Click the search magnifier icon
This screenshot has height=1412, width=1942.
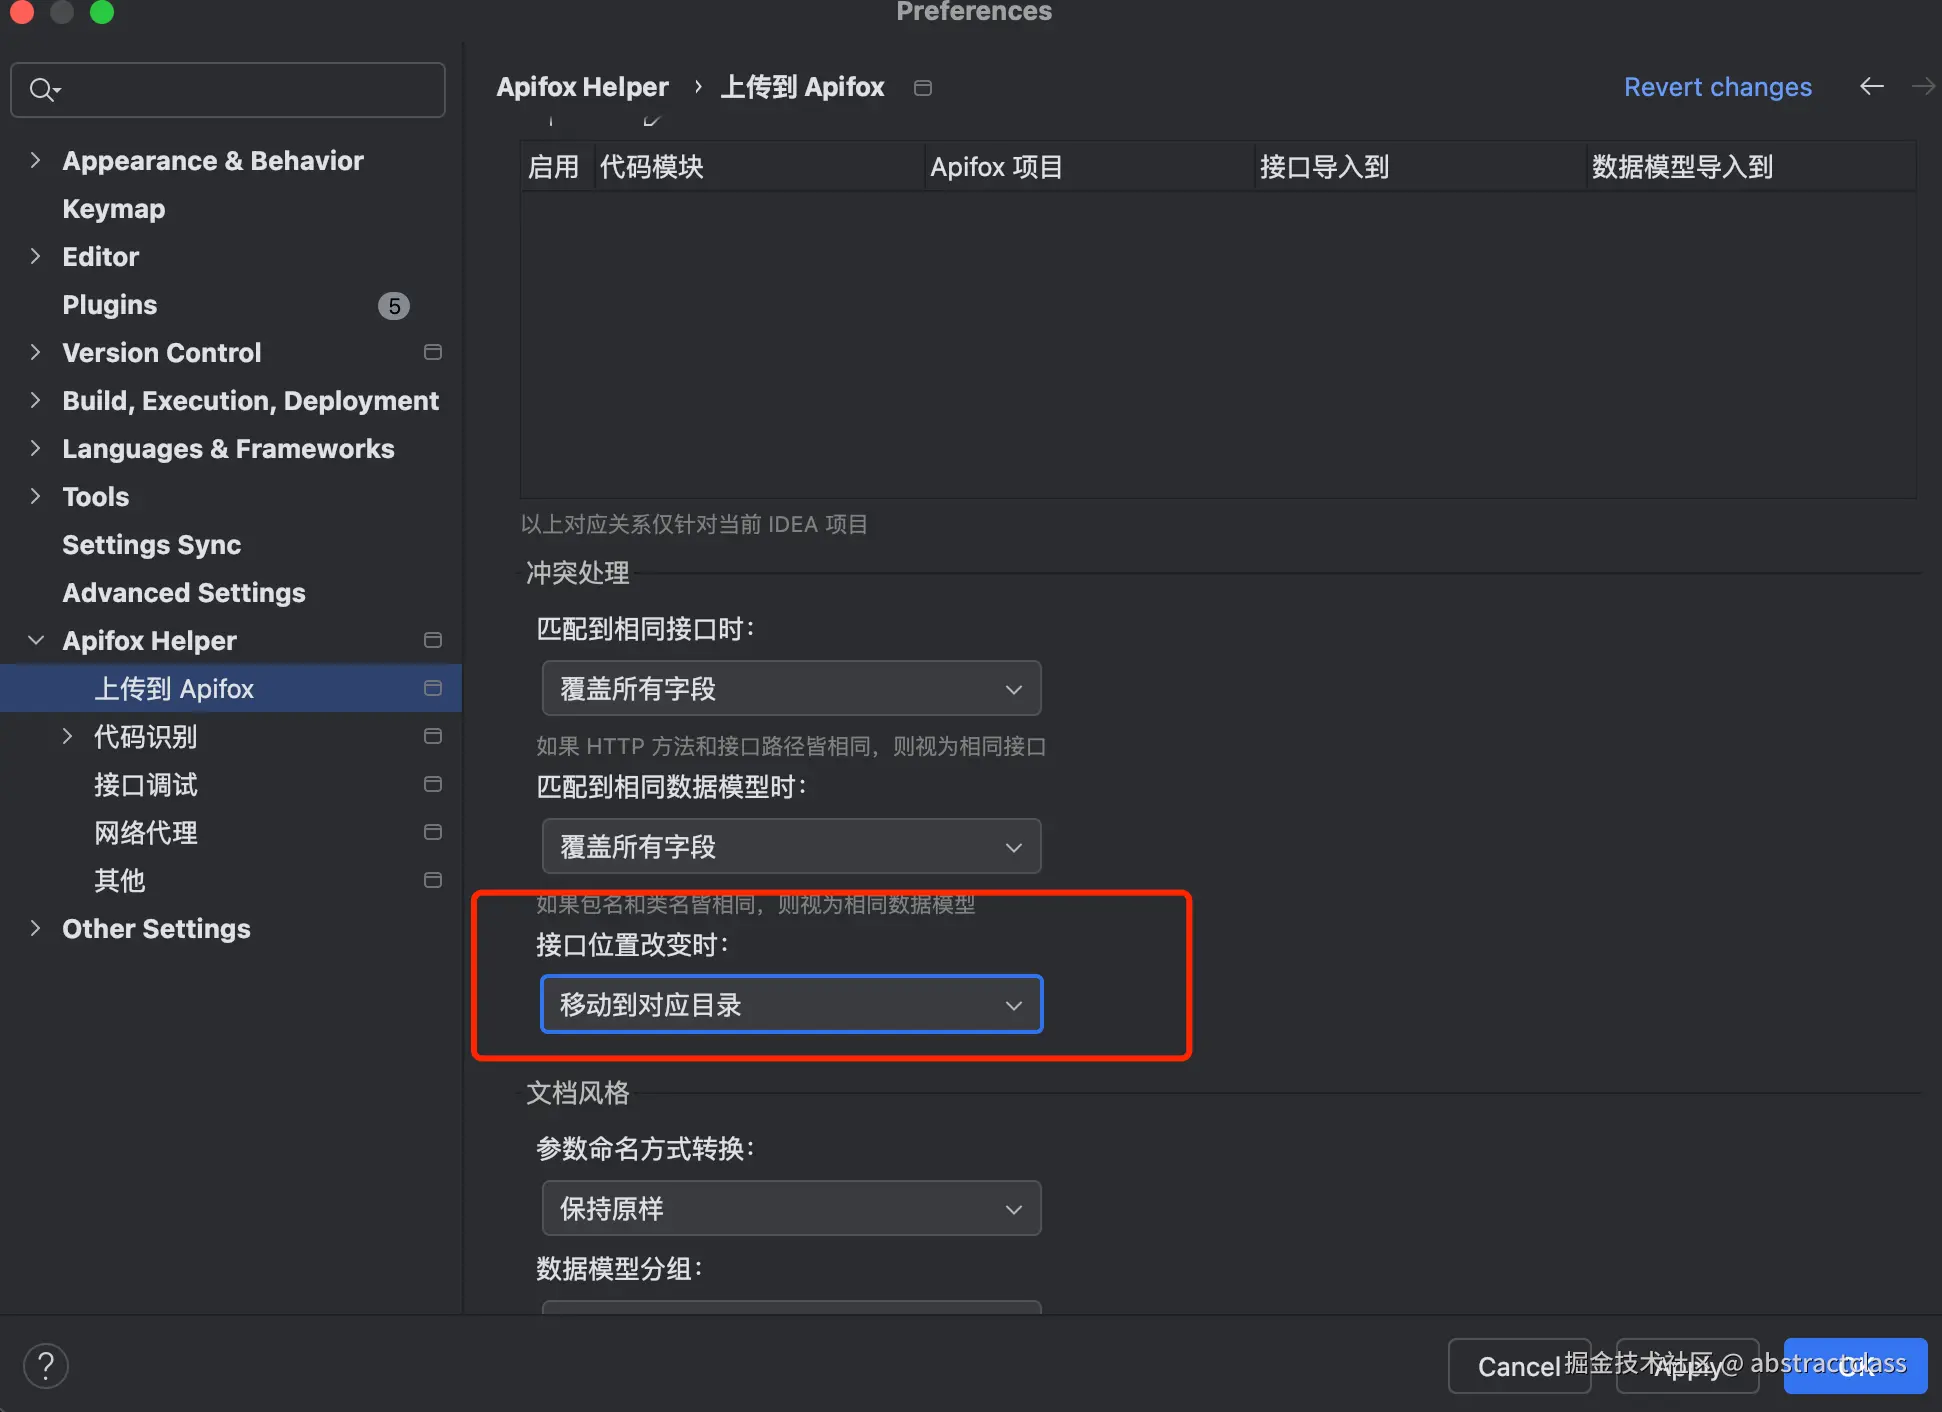click(x=42, y=90)
